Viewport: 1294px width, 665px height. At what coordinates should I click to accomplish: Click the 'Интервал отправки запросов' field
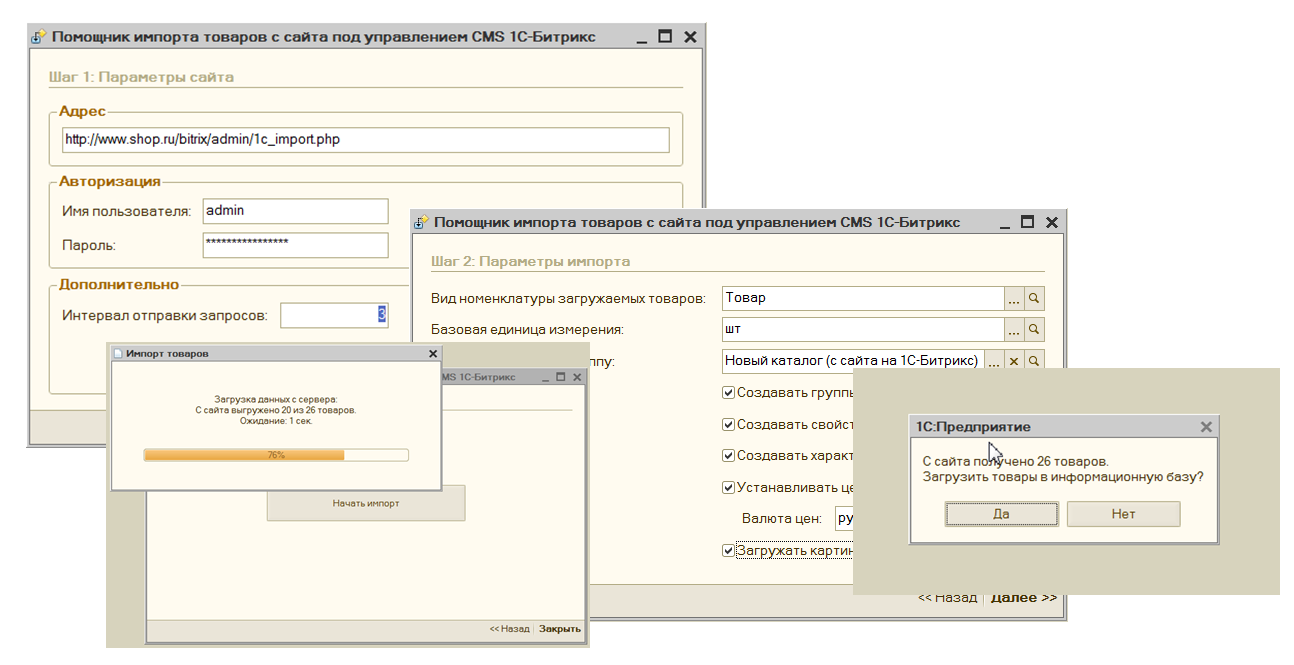[334, 315]
